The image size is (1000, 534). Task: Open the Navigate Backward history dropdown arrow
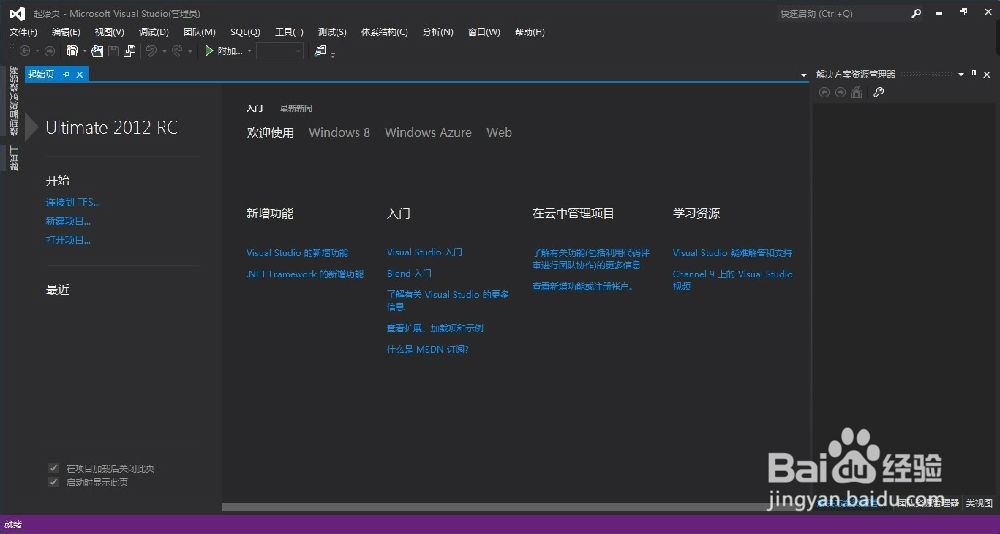(37, 51)
